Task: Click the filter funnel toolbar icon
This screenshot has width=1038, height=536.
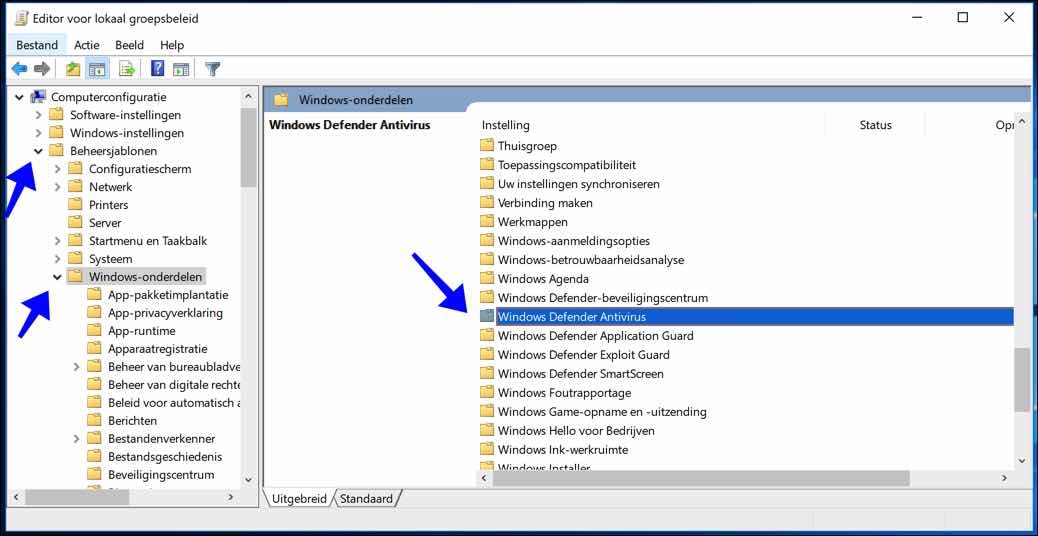Action: pyautogui.click(x=212, y=69)
